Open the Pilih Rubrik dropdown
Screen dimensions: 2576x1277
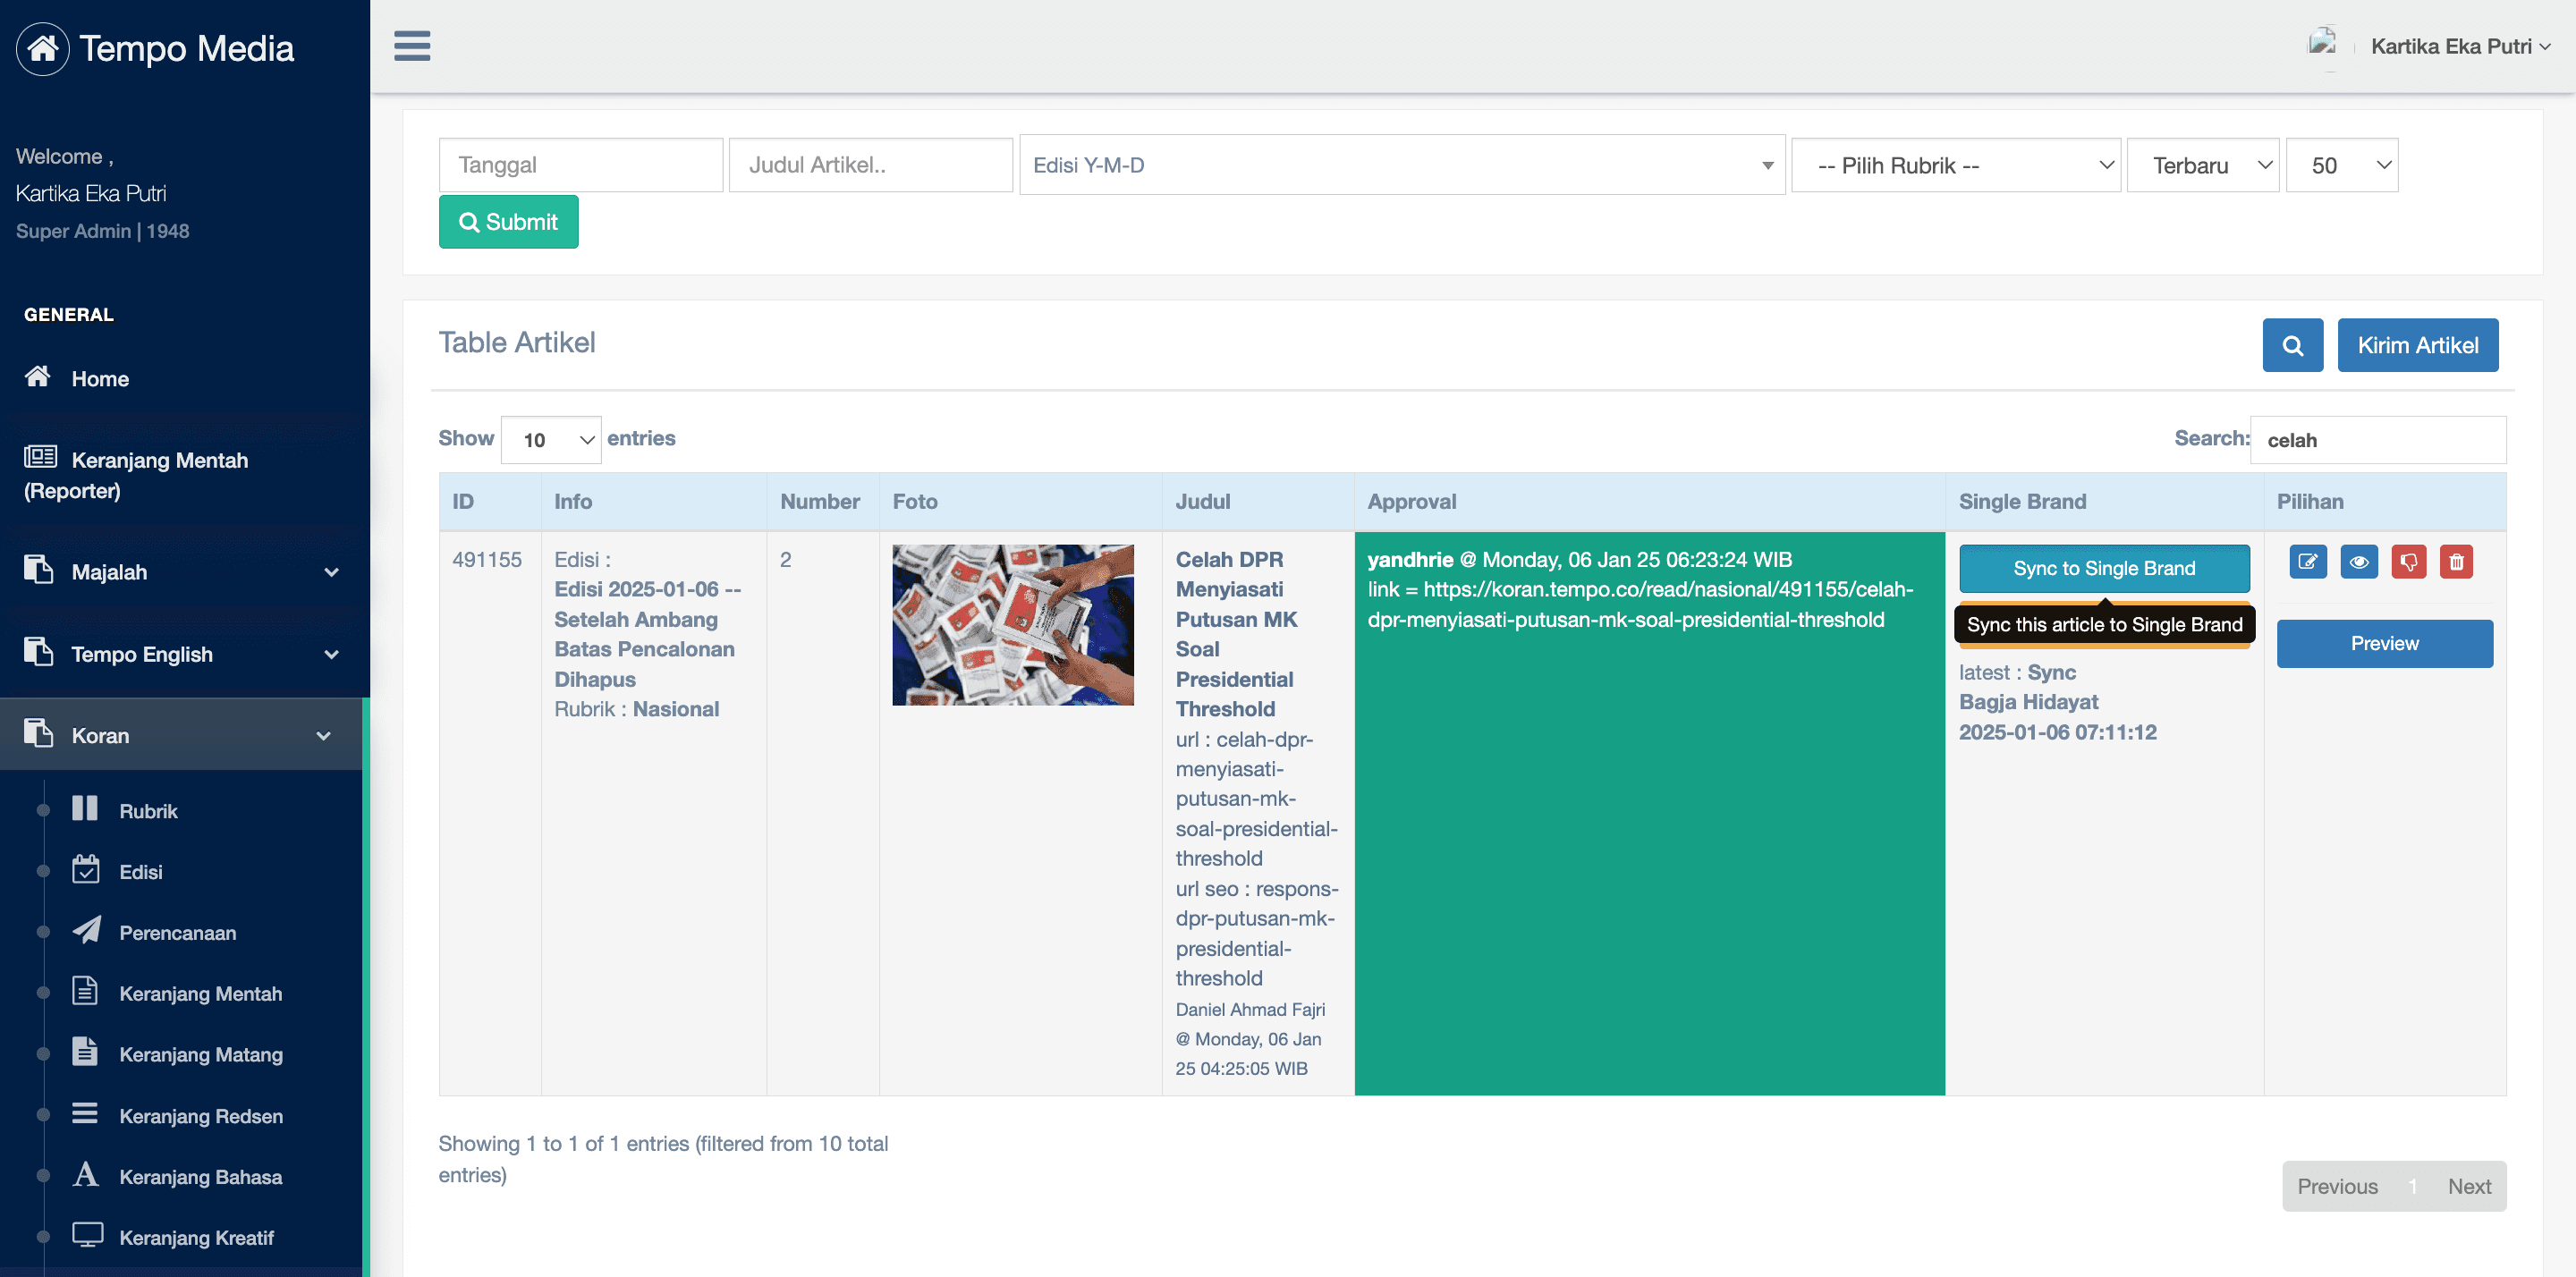tap(1955, 165)
